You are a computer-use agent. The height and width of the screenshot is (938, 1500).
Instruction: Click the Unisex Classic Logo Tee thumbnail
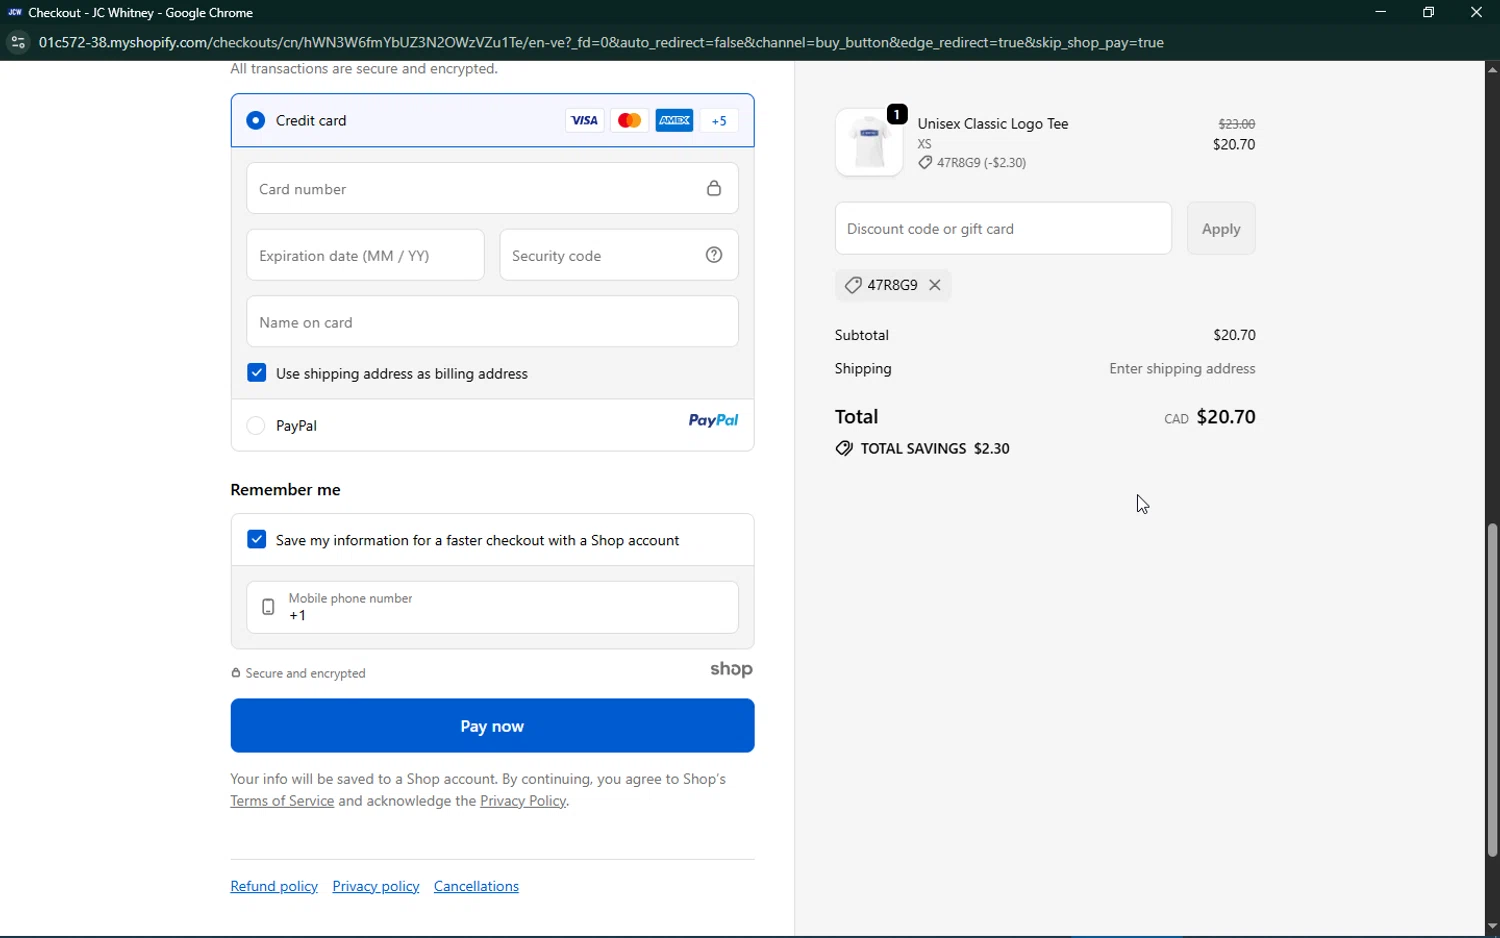(869, 142)
